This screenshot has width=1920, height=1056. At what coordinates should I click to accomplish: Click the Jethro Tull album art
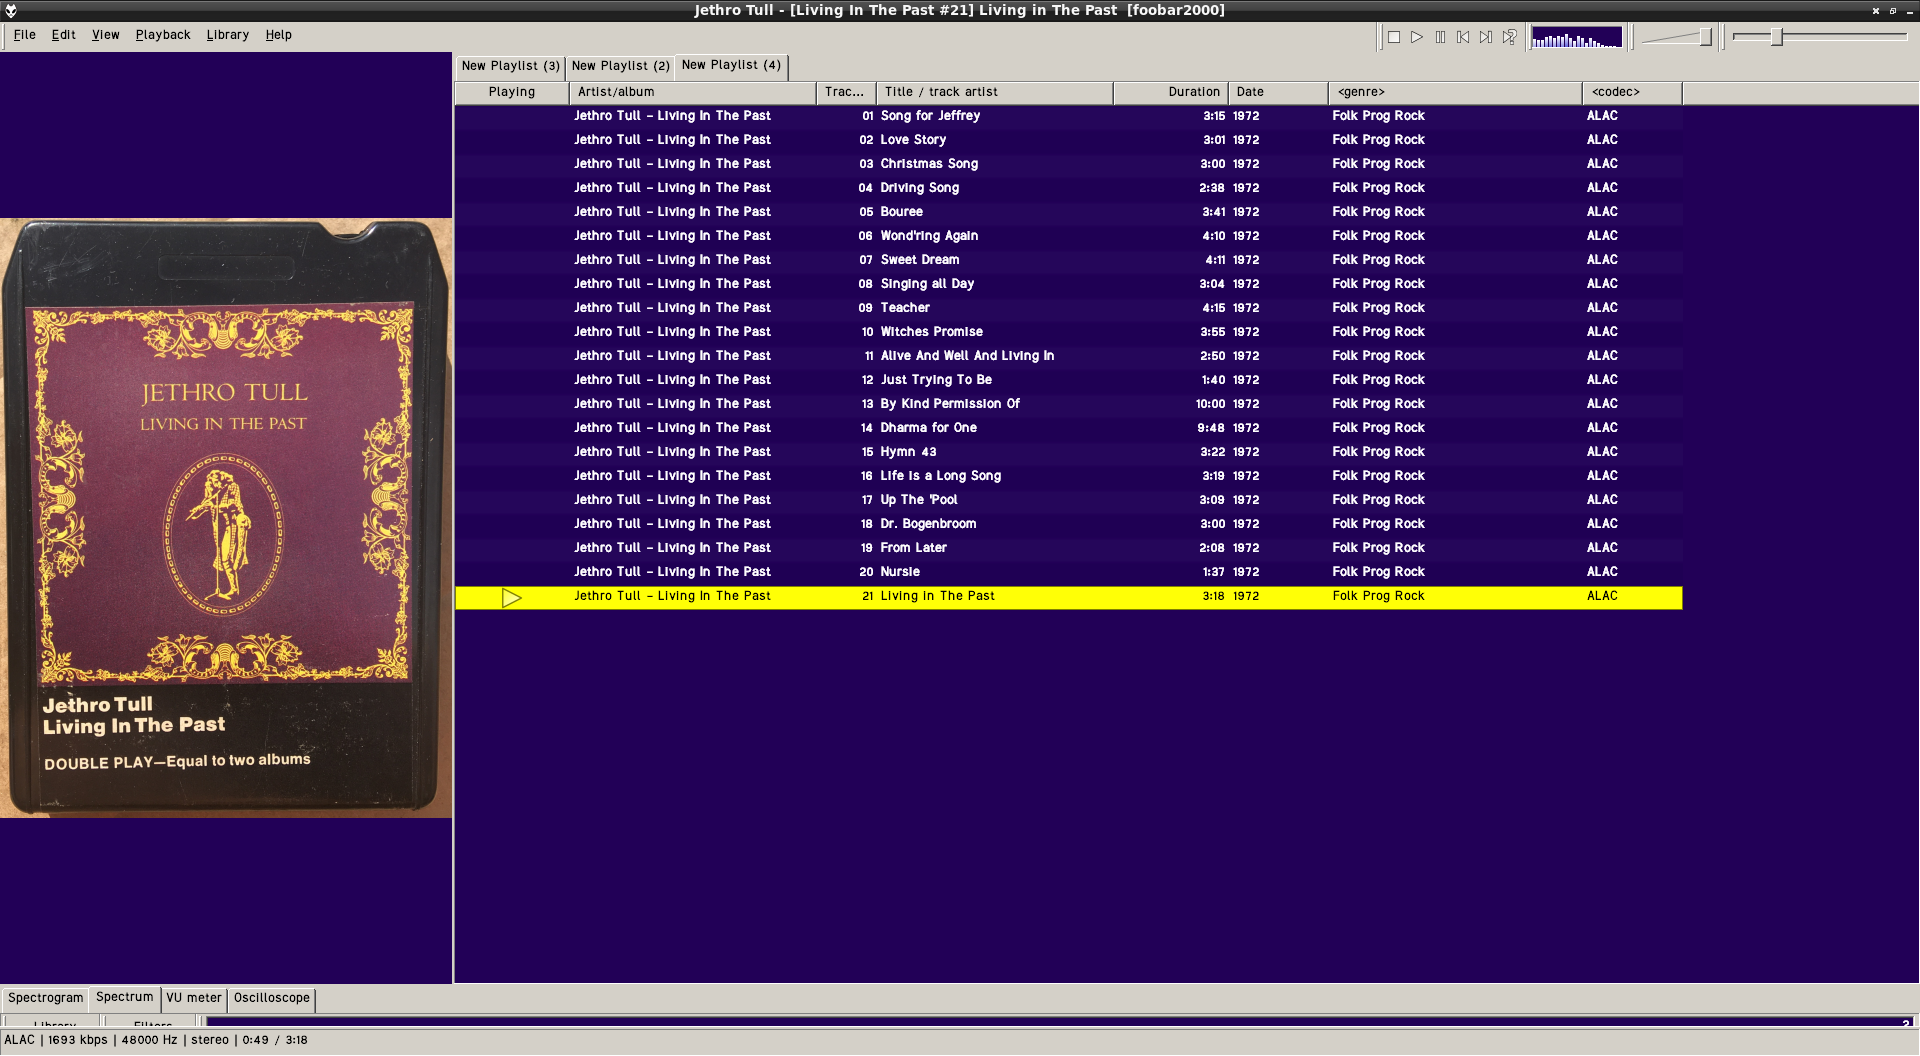(x=226, y=518)
